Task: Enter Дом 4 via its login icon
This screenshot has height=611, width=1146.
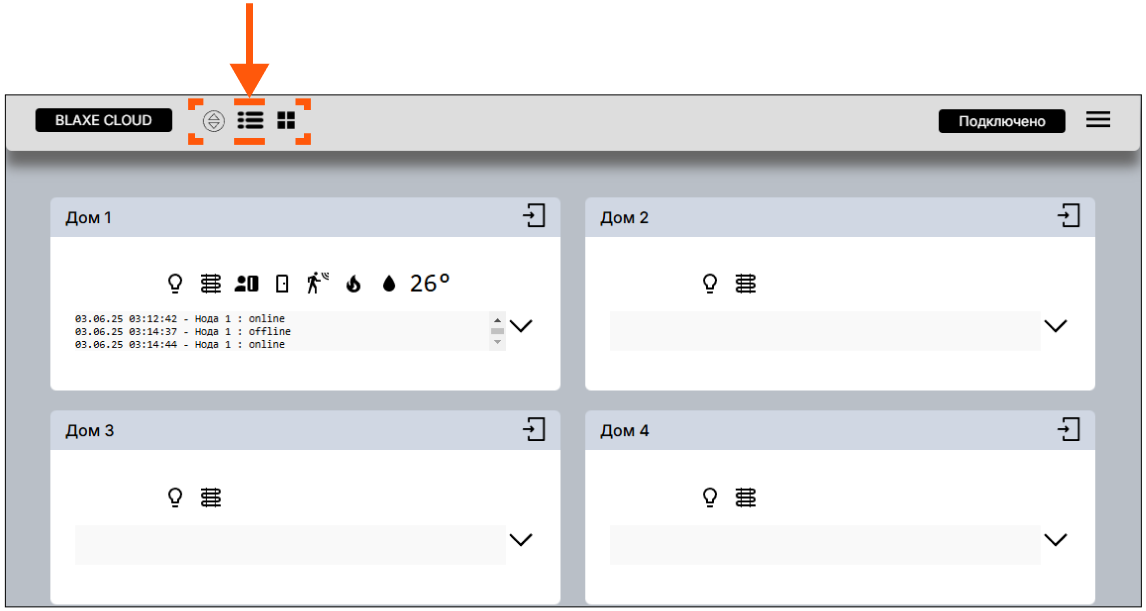Action: (1070, 430)
